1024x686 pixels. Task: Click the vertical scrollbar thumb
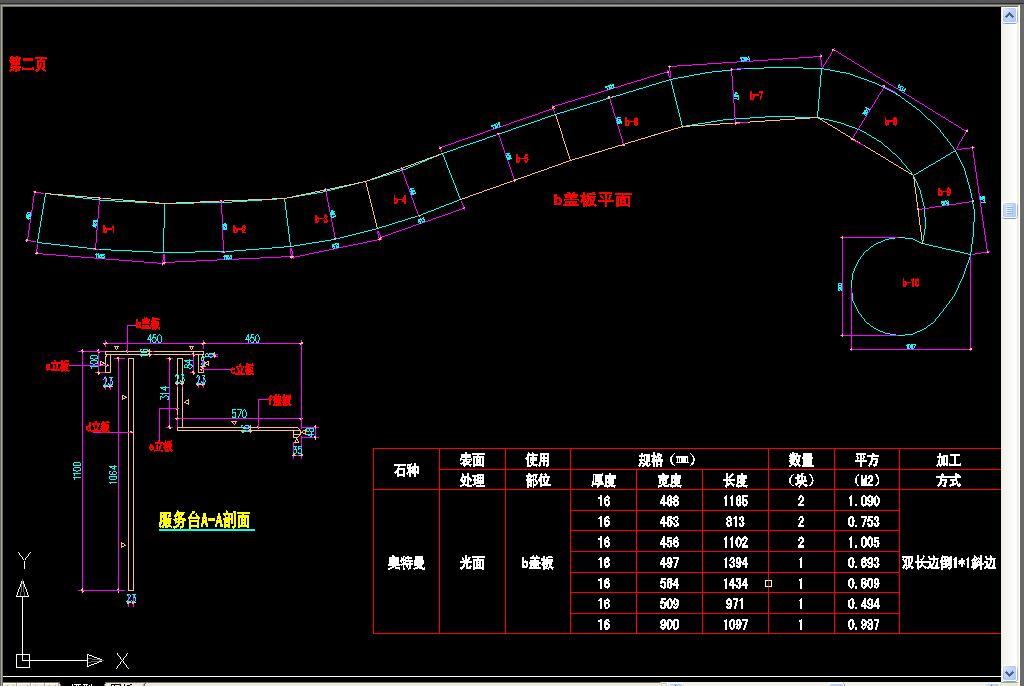(x=1009, y=211)
